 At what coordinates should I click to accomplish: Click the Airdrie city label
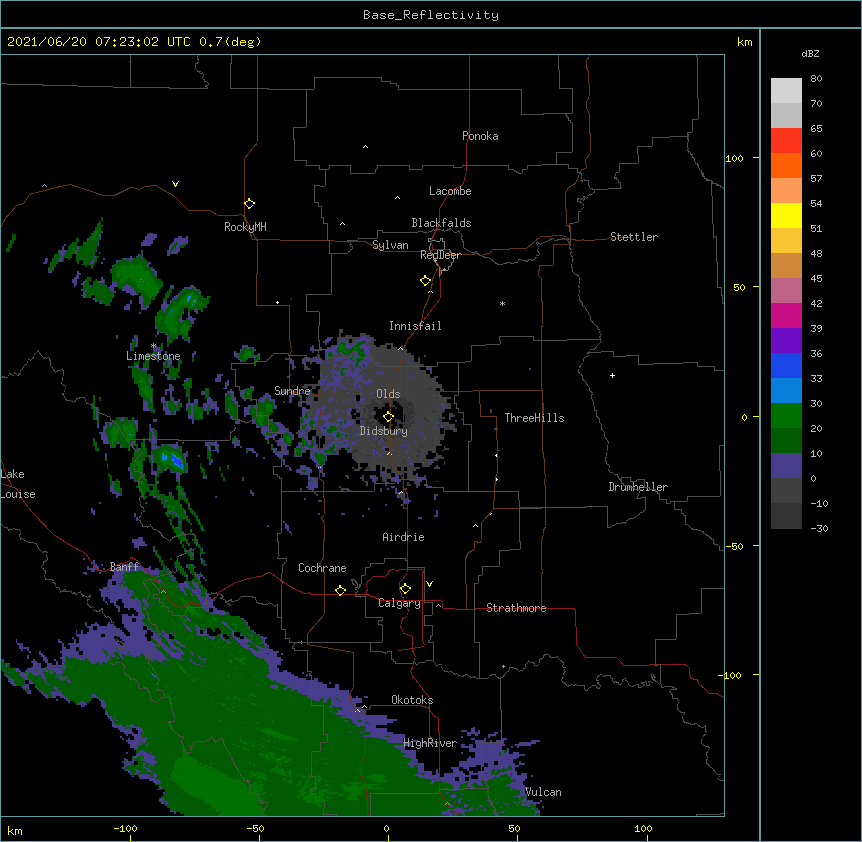404,537
